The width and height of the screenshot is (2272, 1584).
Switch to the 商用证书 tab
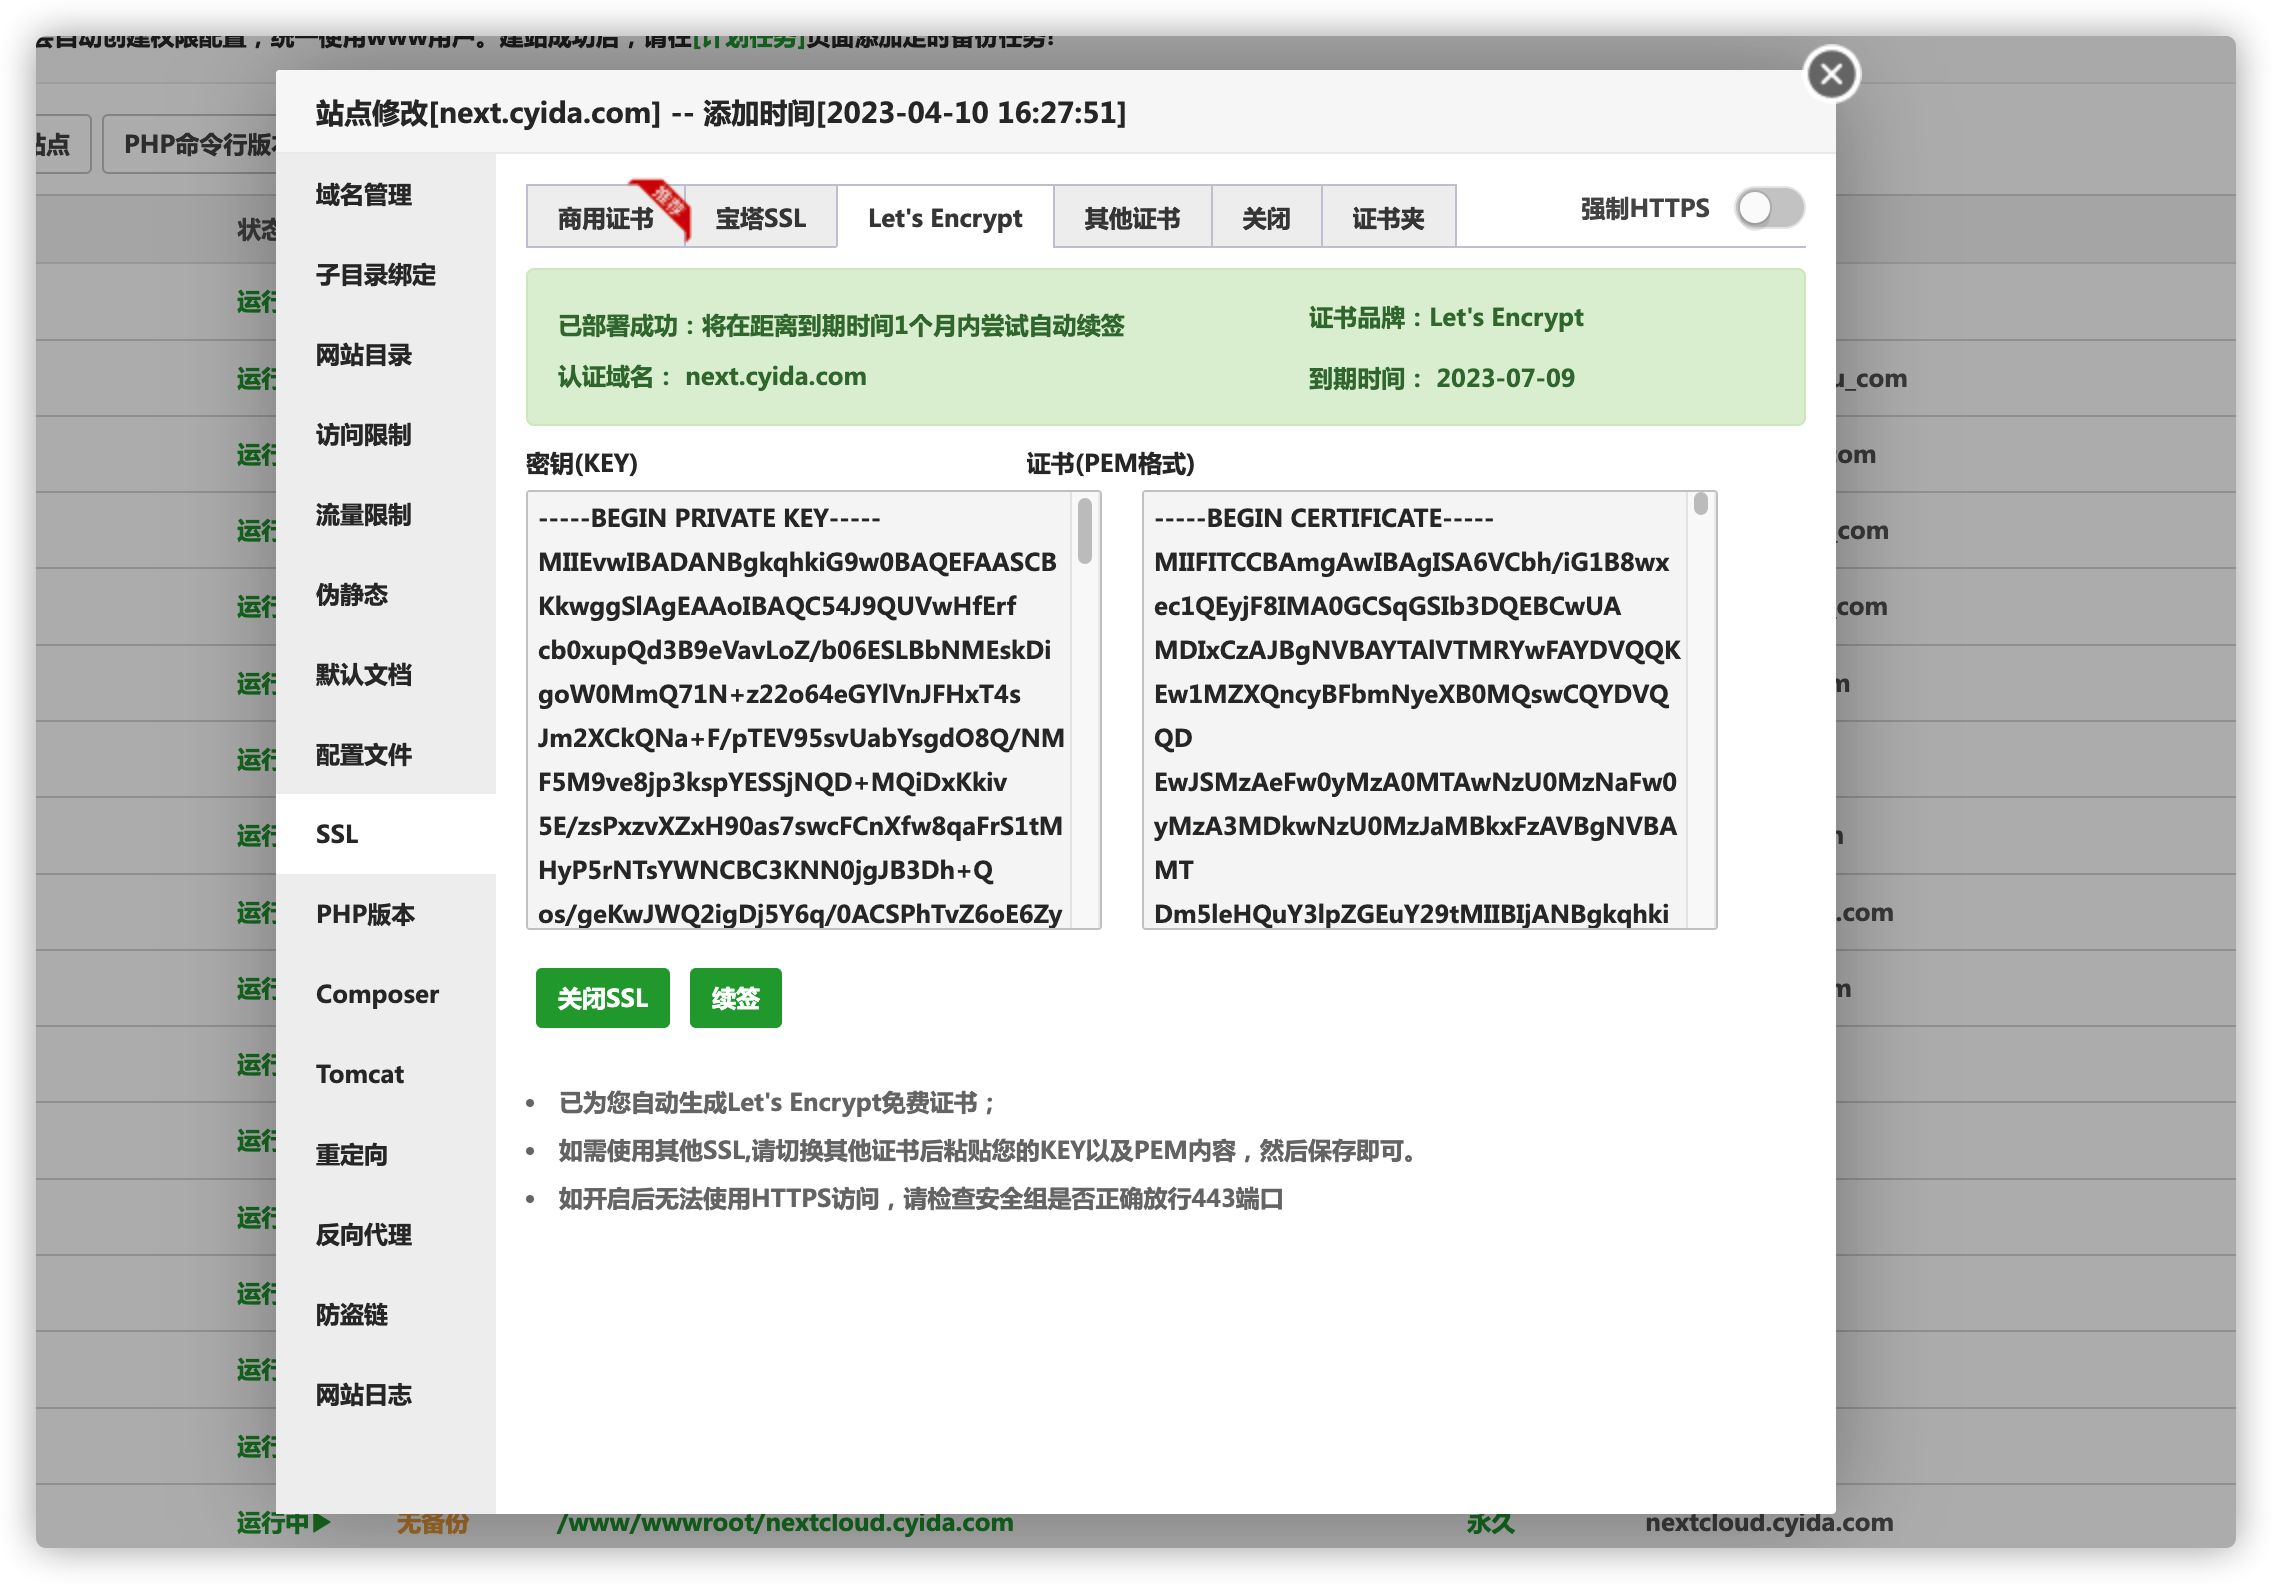[x=604, y=218]
